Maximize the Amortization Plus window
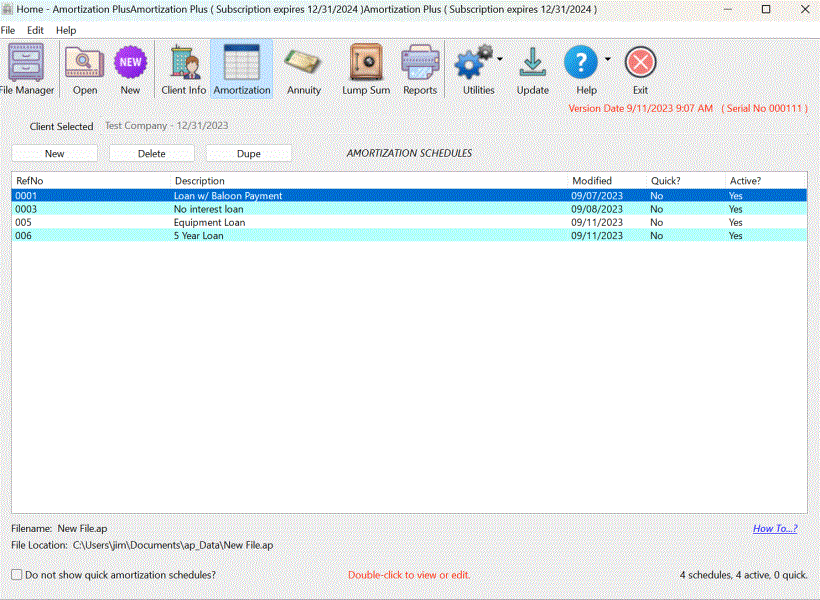The image size is (820, 600). click(766, 9)
